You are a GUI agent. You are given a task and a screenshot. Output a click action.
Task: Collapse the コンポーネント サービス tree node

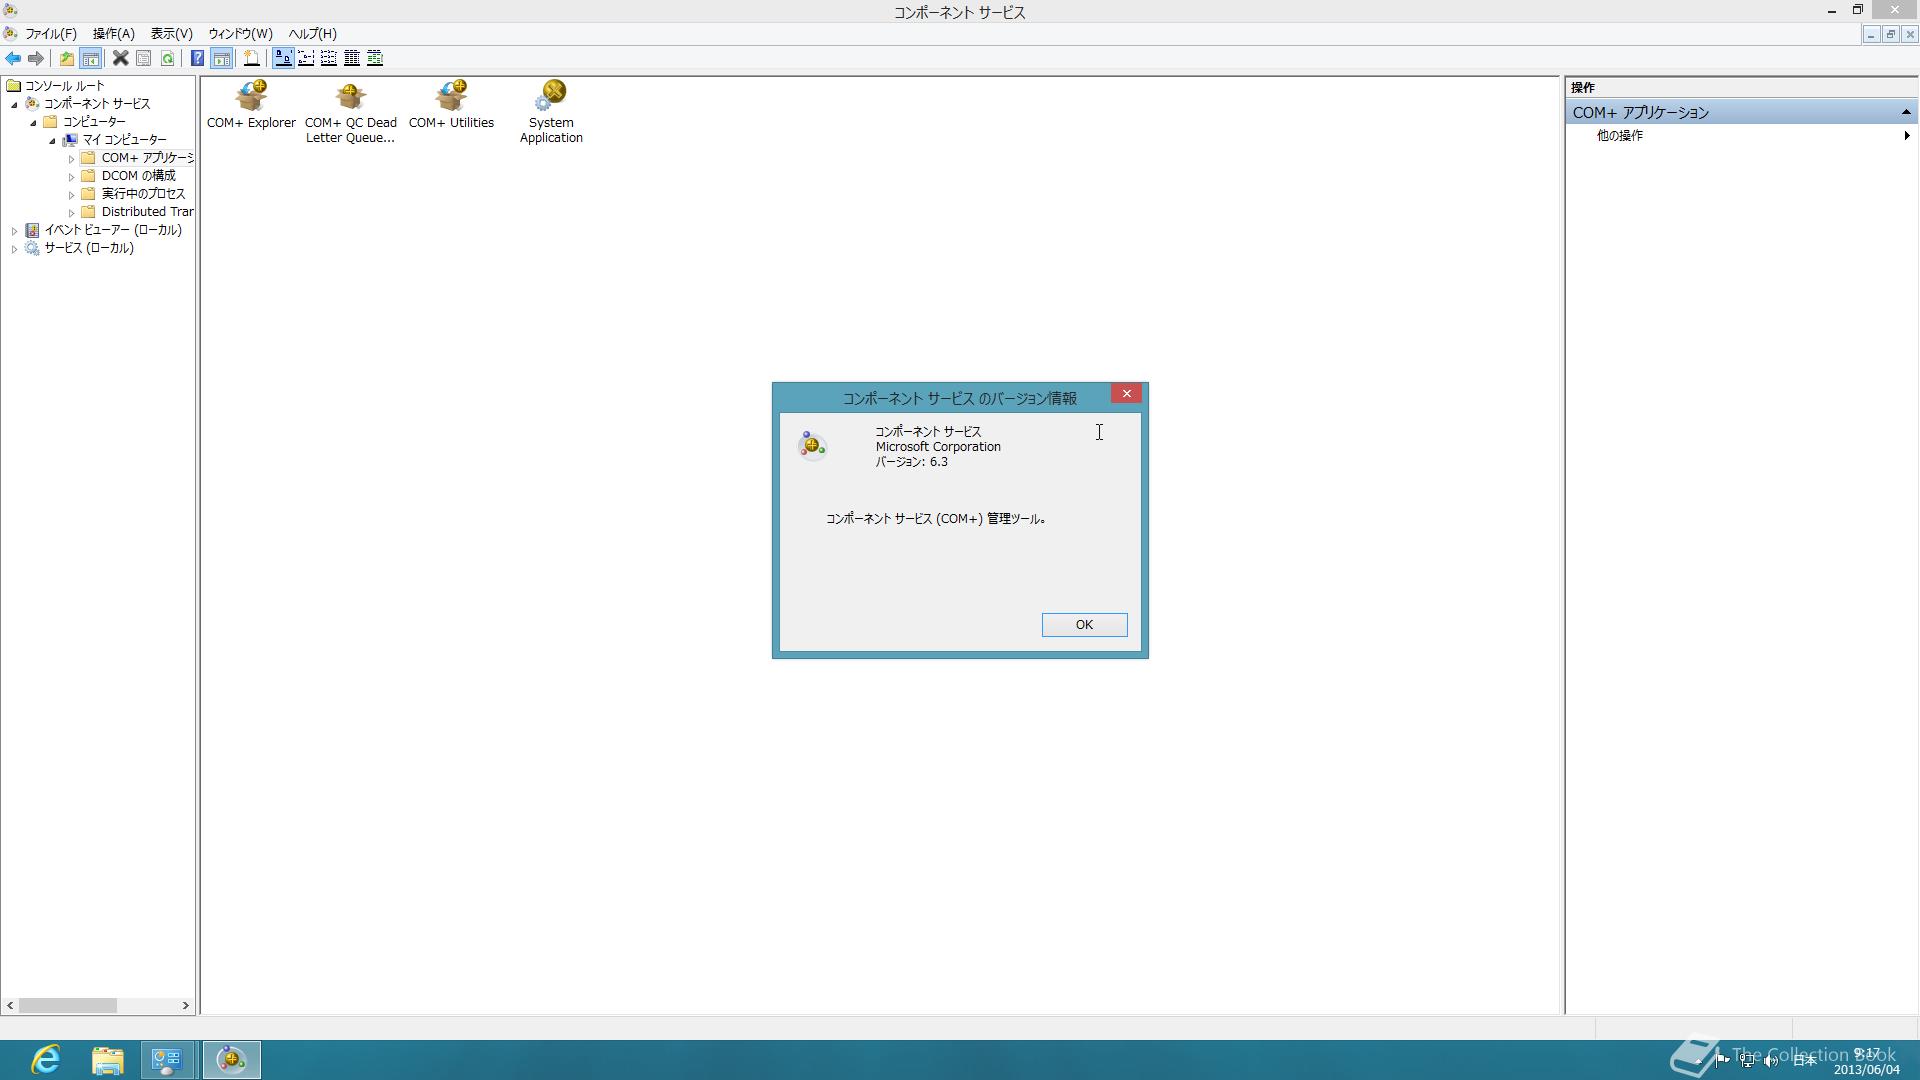14,104
